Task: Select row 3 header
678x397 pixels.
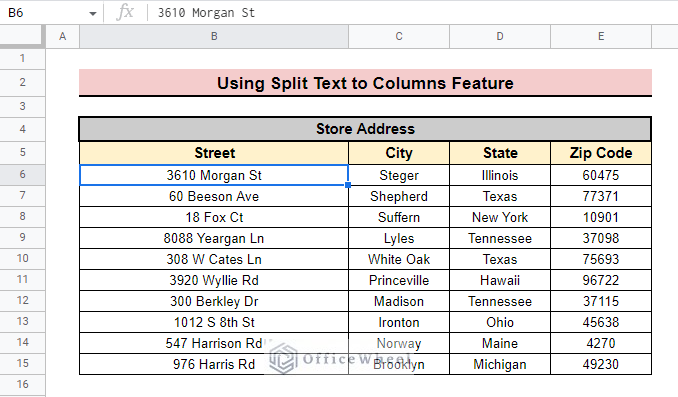Action: [x=22, y=106]
